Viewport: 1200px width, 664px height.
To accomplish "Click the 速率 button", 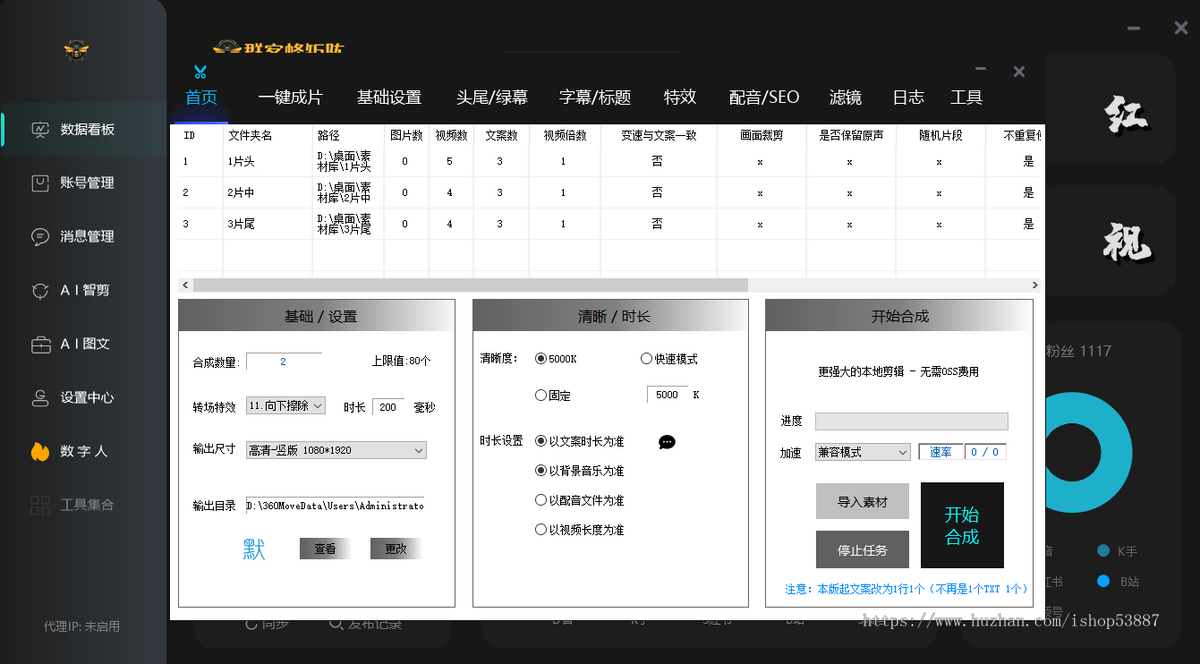I will tap(941, 452).
